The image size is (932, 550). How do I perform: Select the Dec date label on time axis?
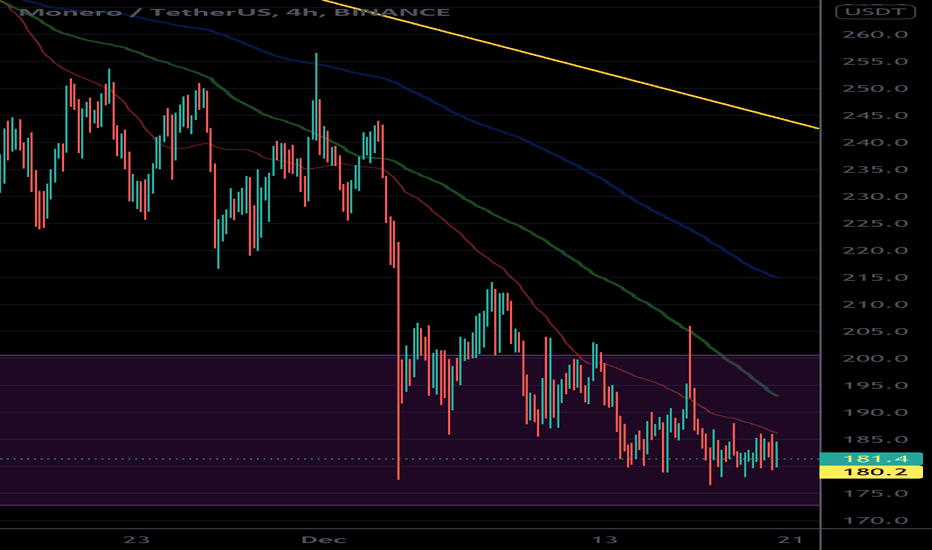(324, 540)
